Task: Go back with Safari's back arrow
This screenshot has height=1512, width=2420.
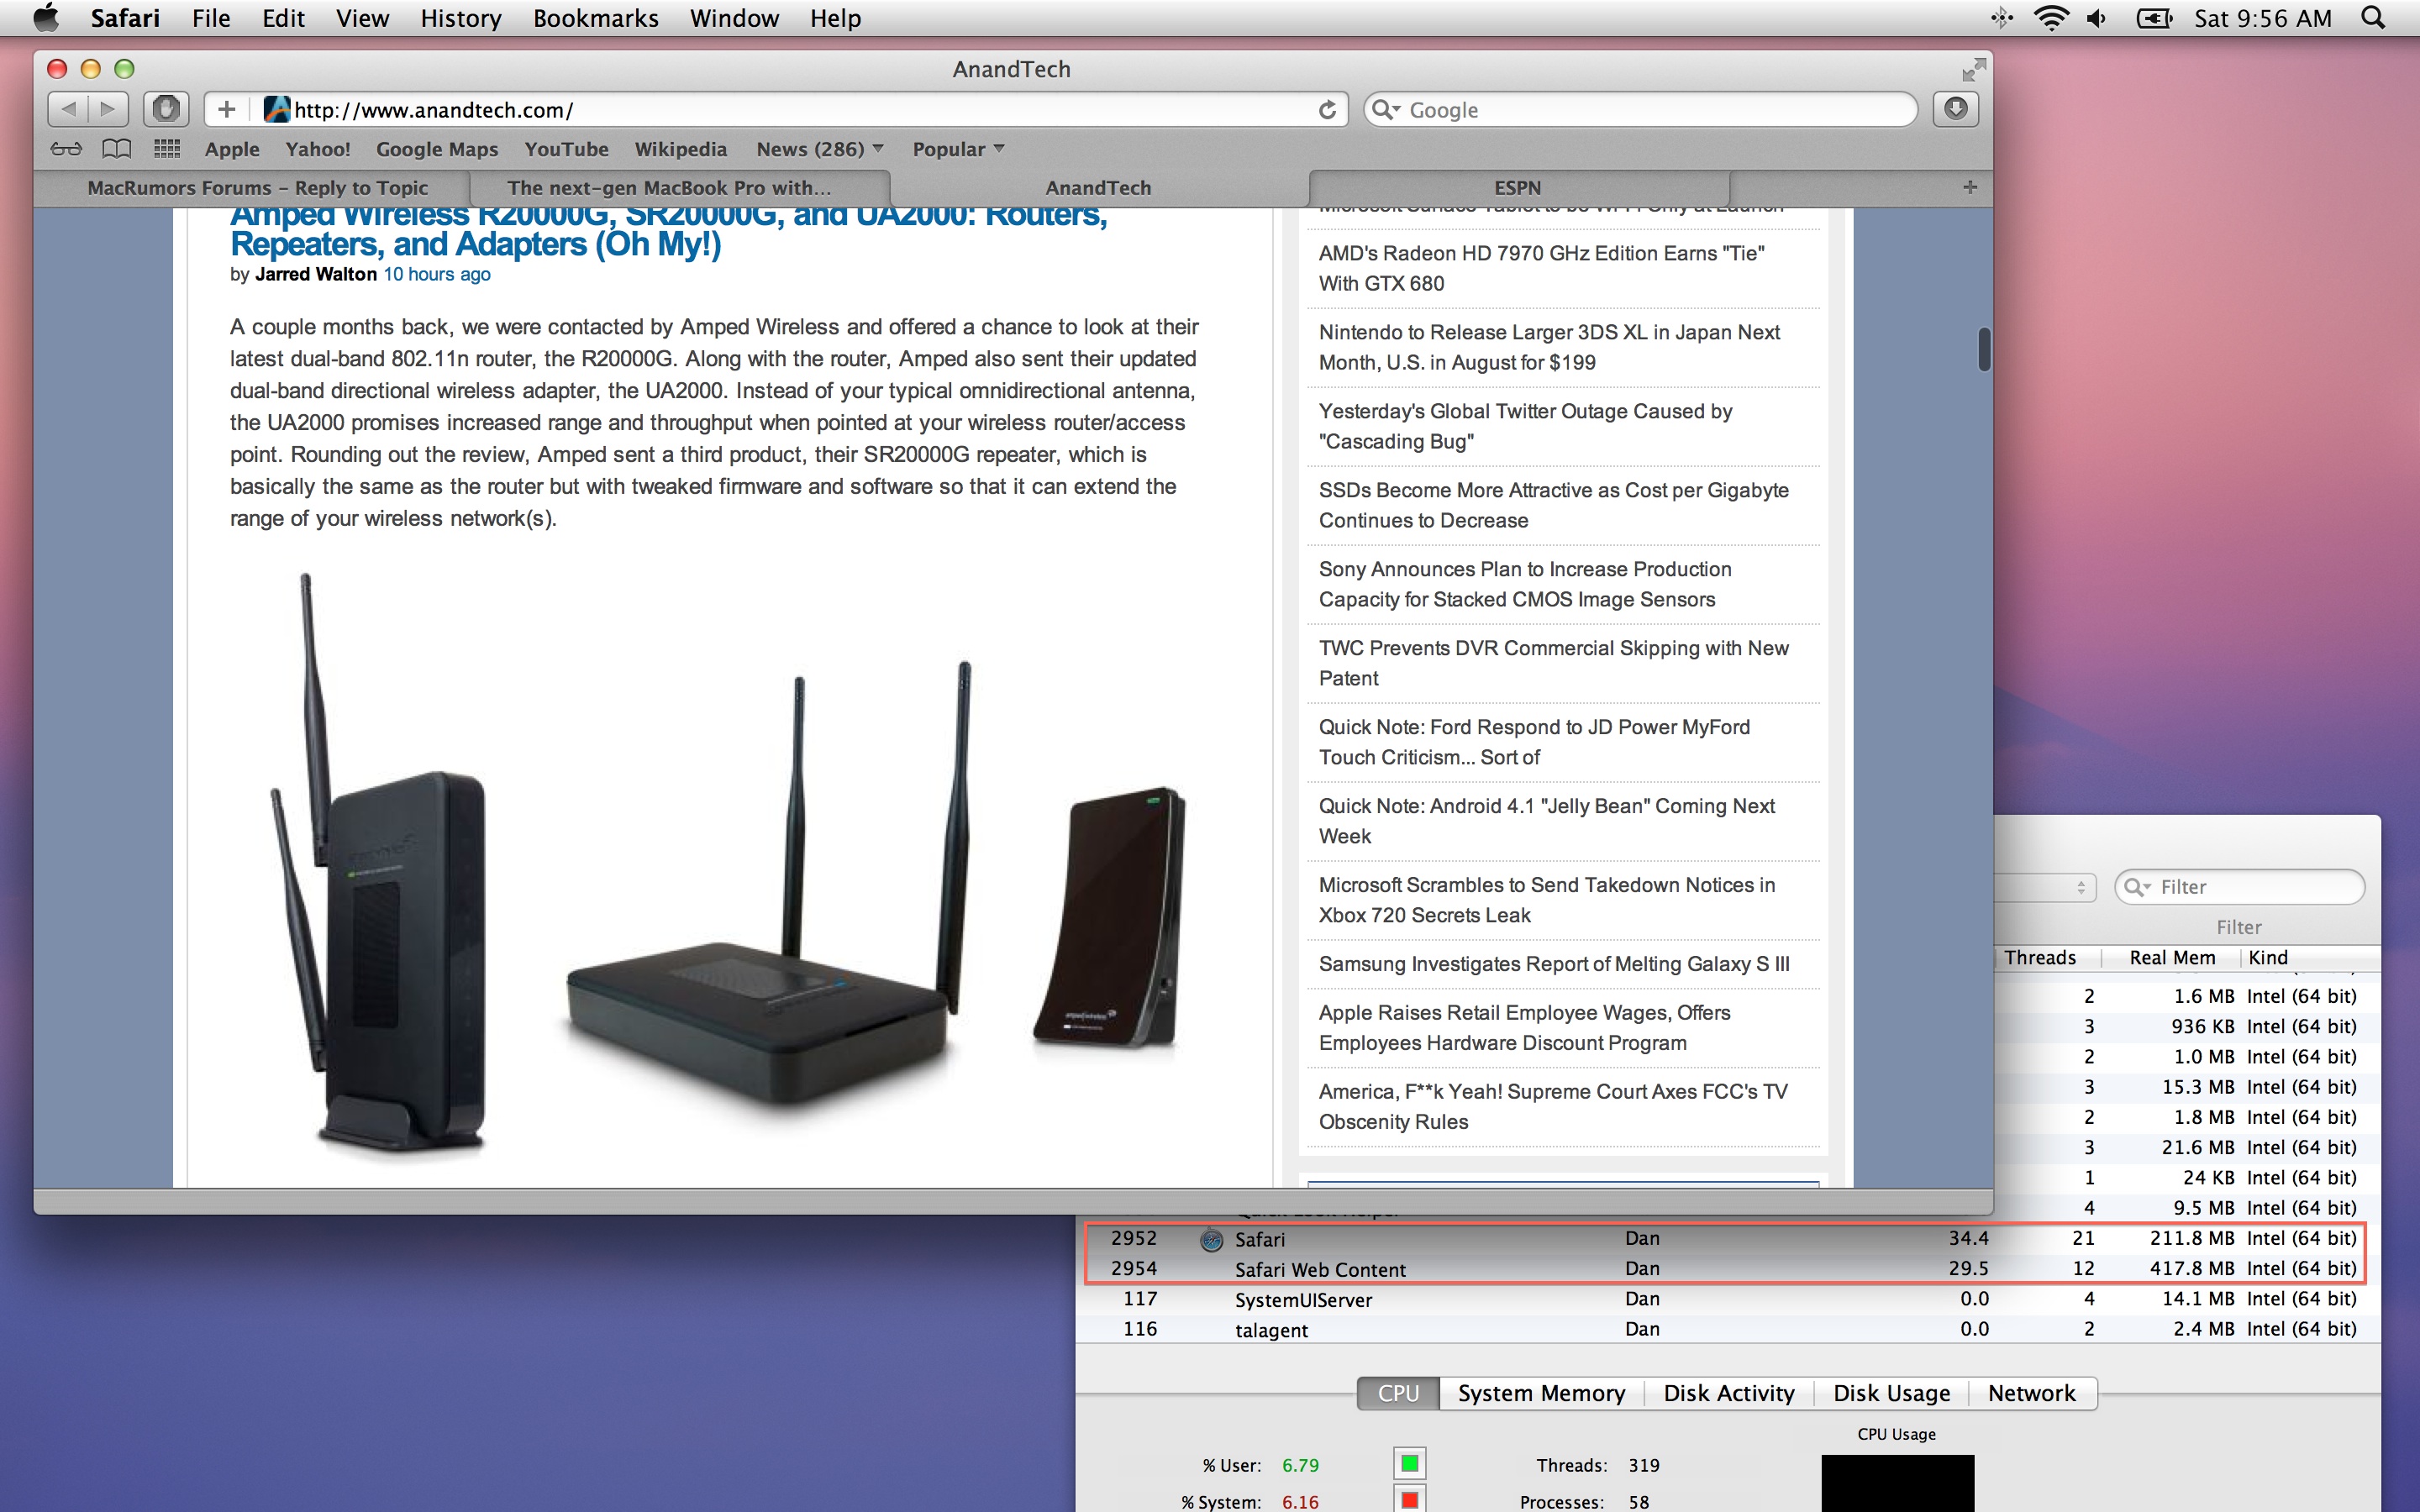Action: point(68,108)
